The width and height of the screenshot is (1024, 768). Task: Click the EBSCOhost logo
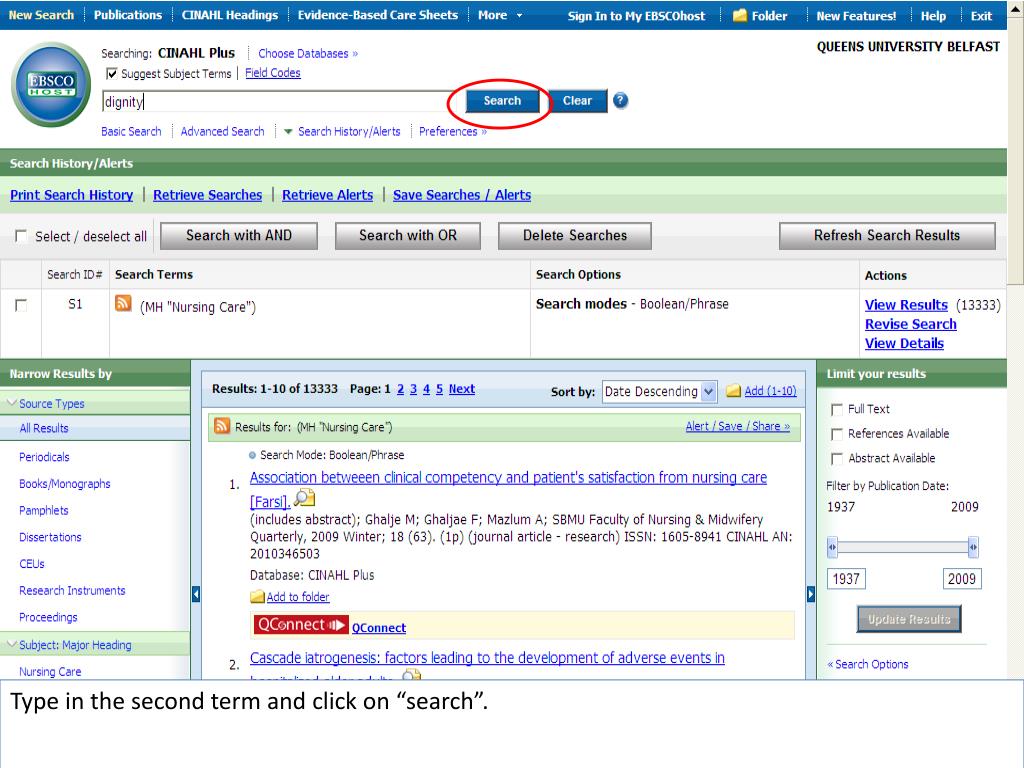coord(51,84)
